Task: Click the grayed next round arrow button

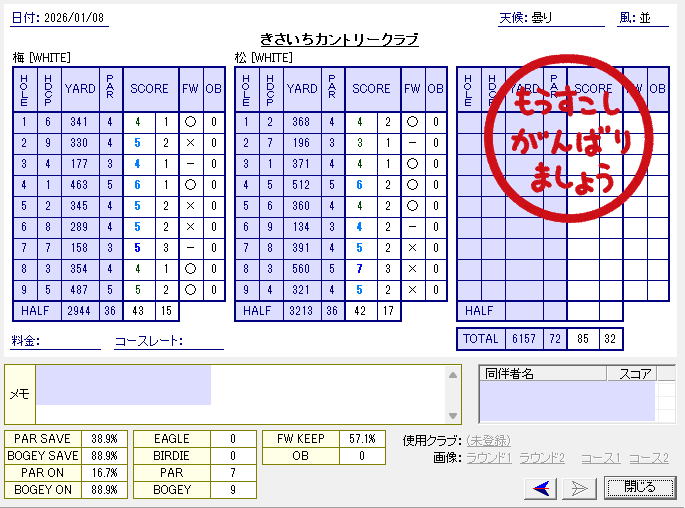Action: (x=580, y=487)
